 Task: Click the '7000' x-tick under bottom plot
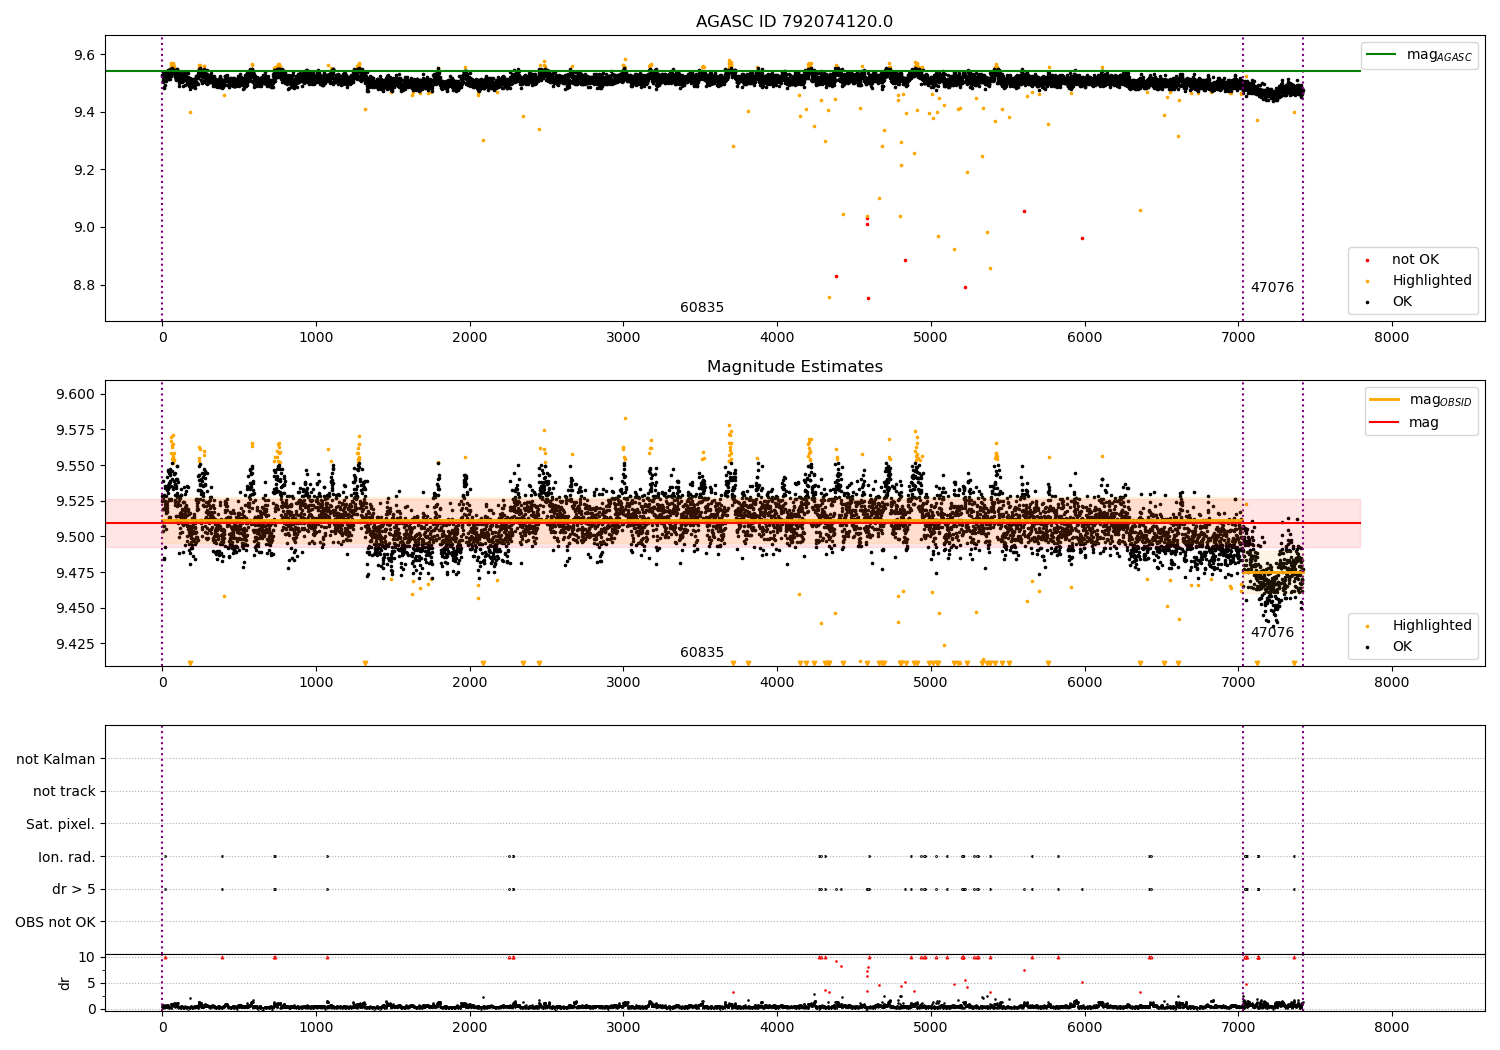point(1238,1028)
